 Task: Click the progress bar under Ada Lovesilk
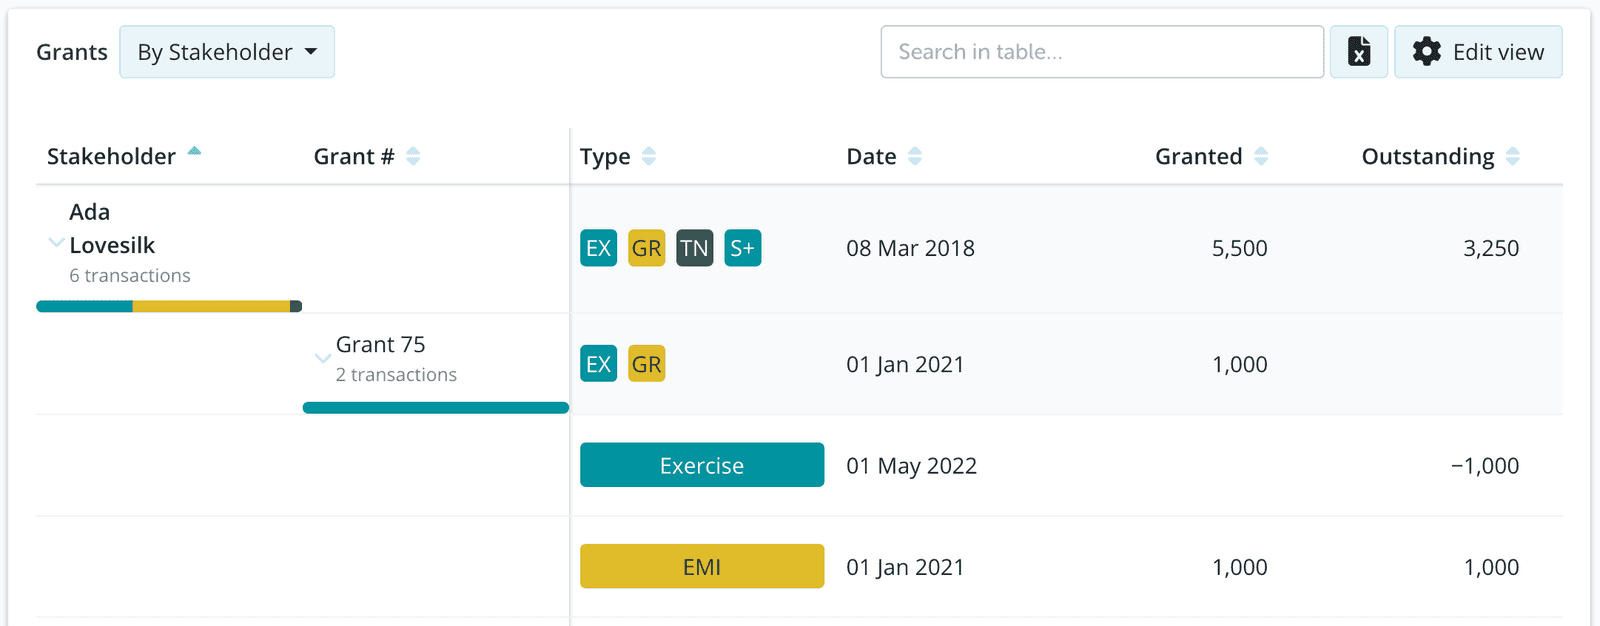168,305
